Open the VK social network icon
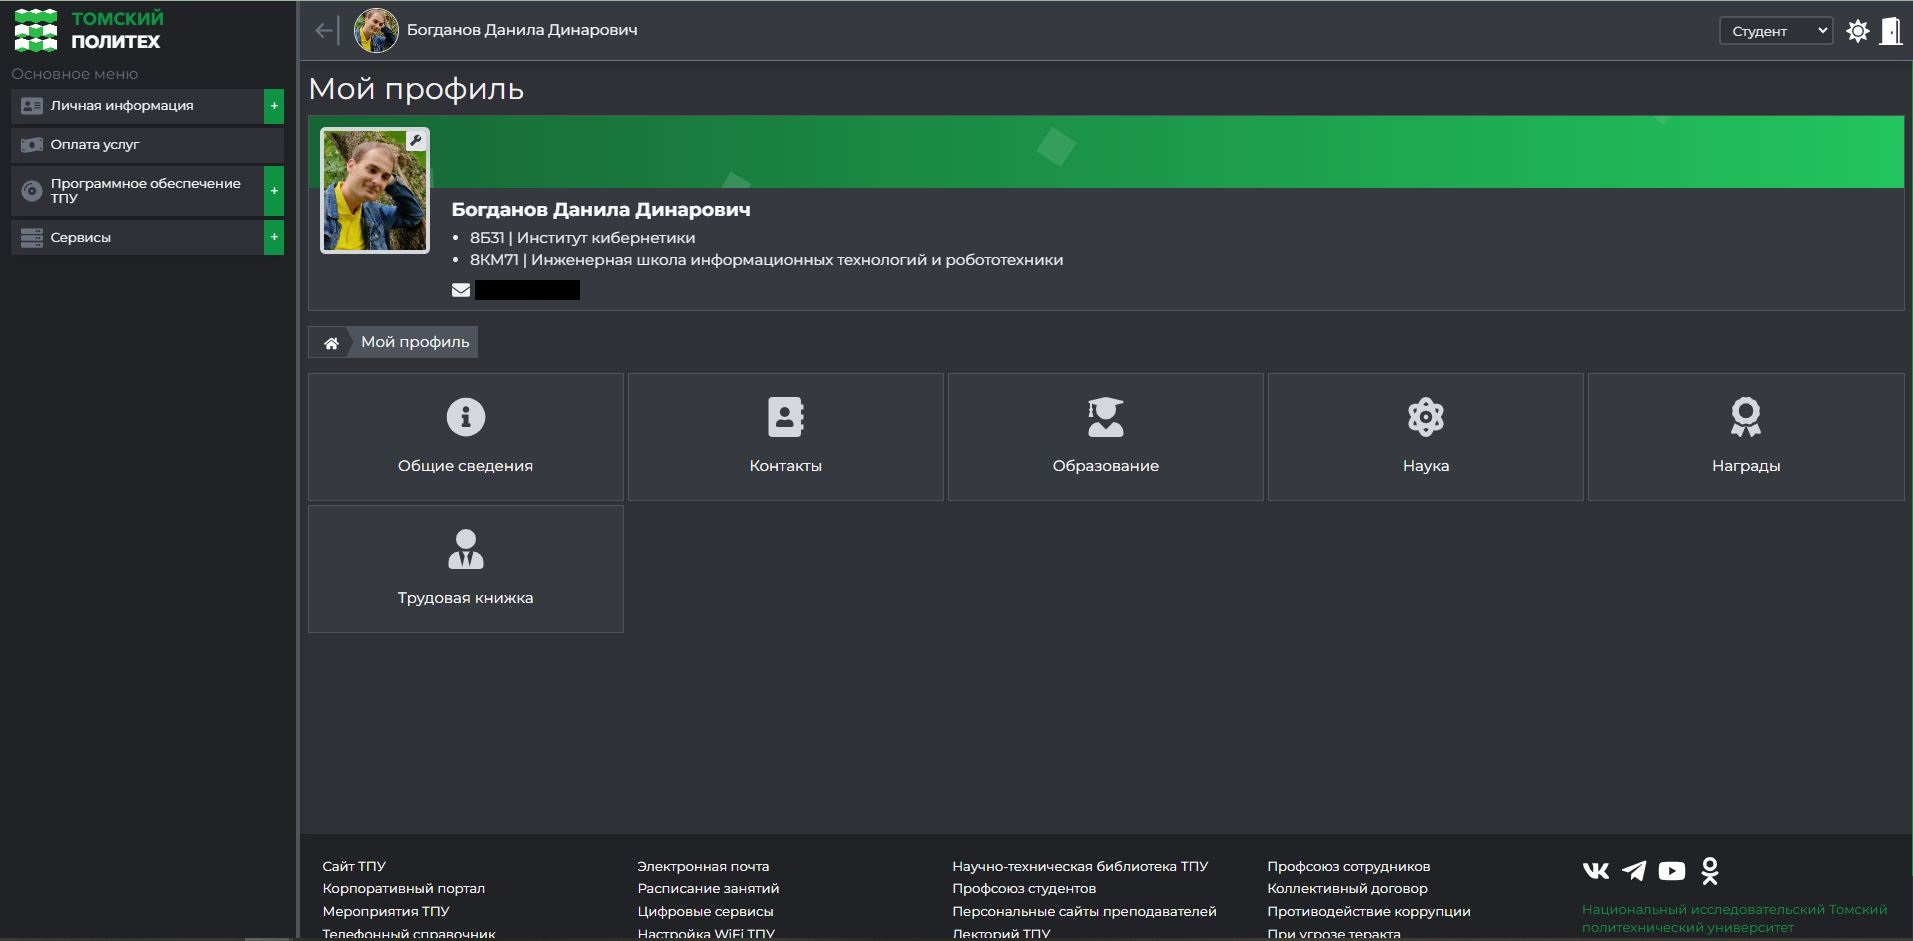 1596,871
